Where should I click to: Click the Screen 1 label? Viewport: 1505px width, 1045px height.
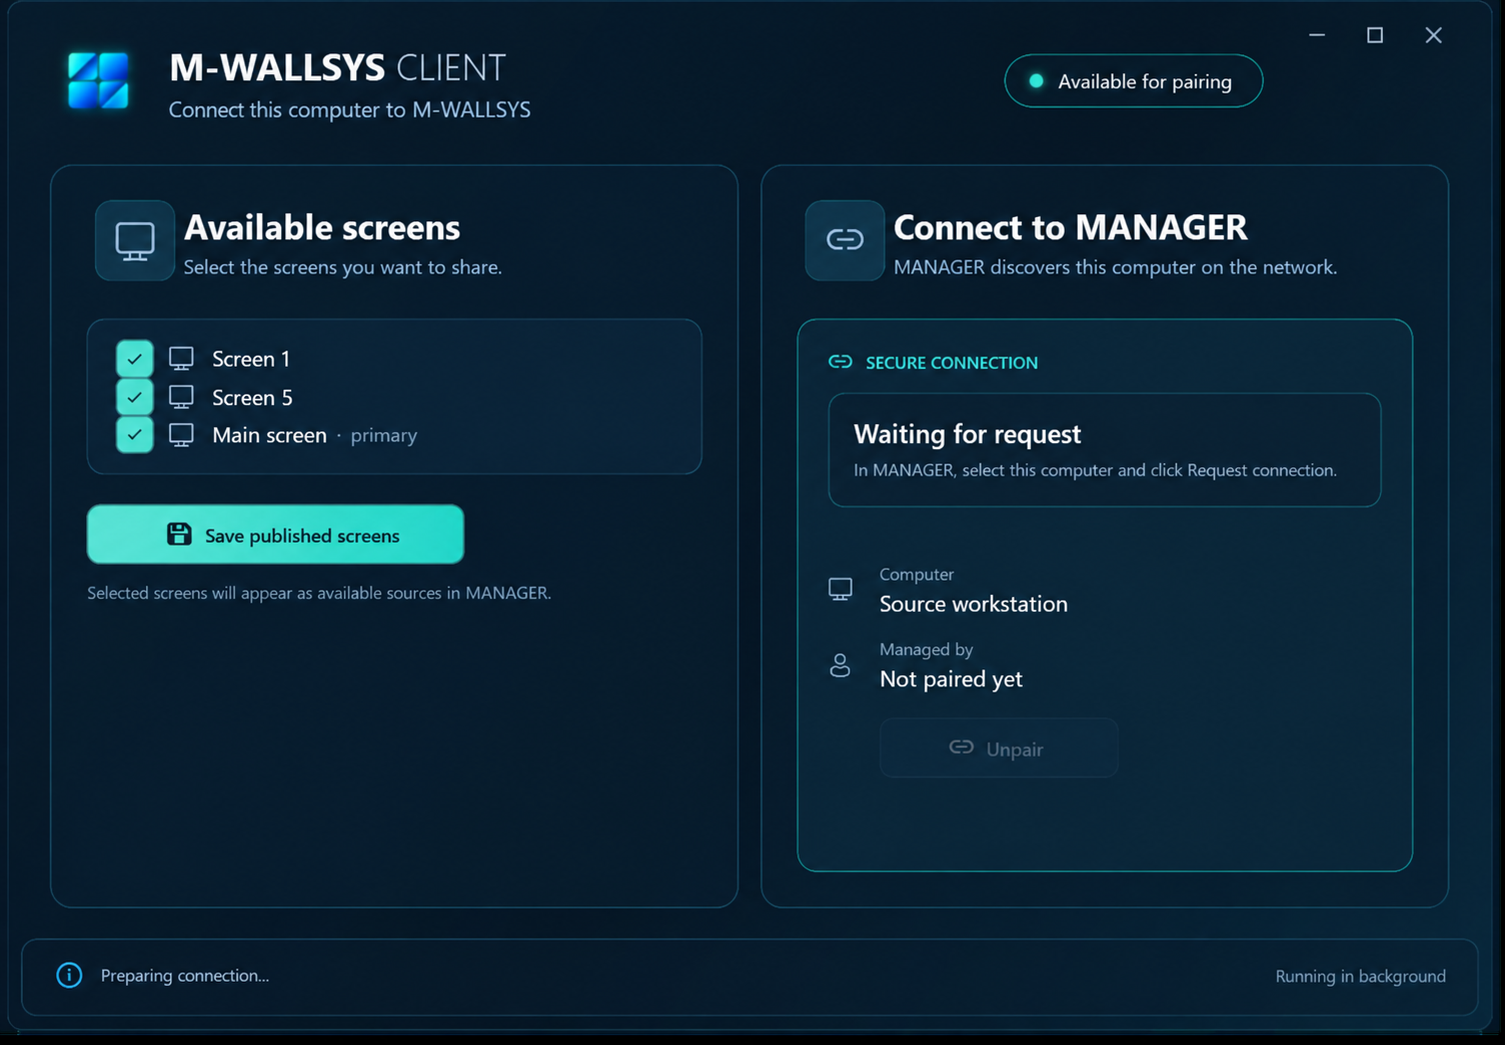(251, 359)
